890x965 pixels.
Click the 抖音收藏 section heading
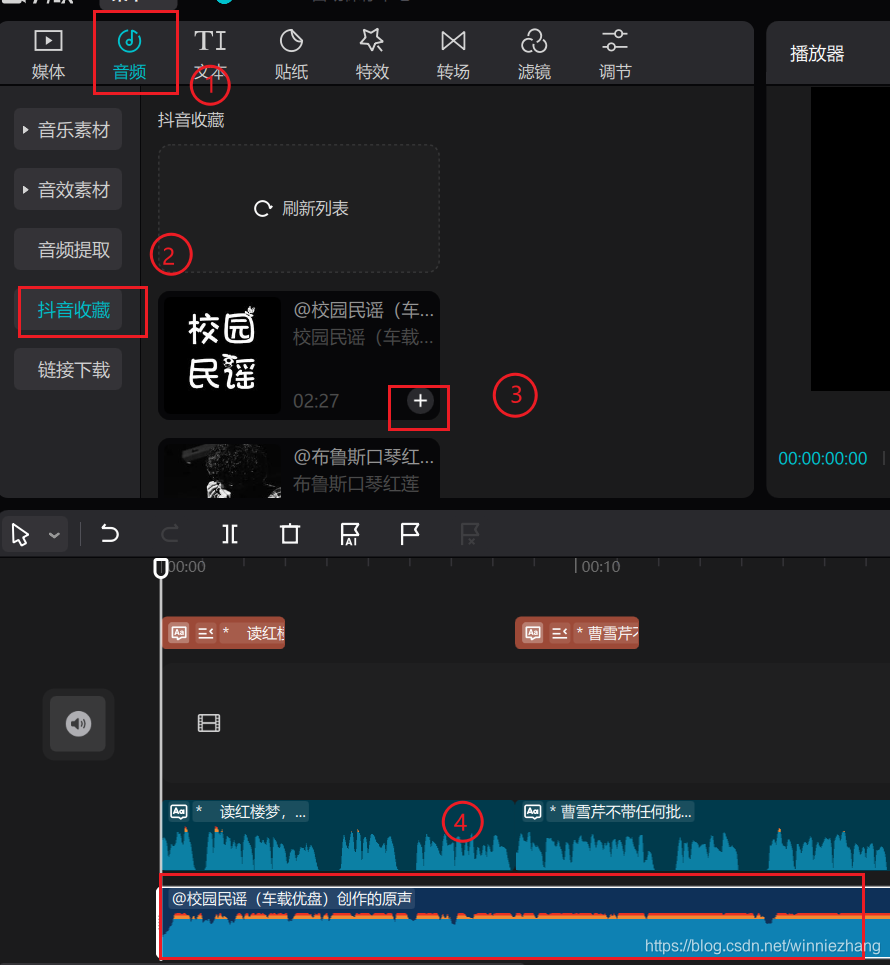(x=191, y=120)
